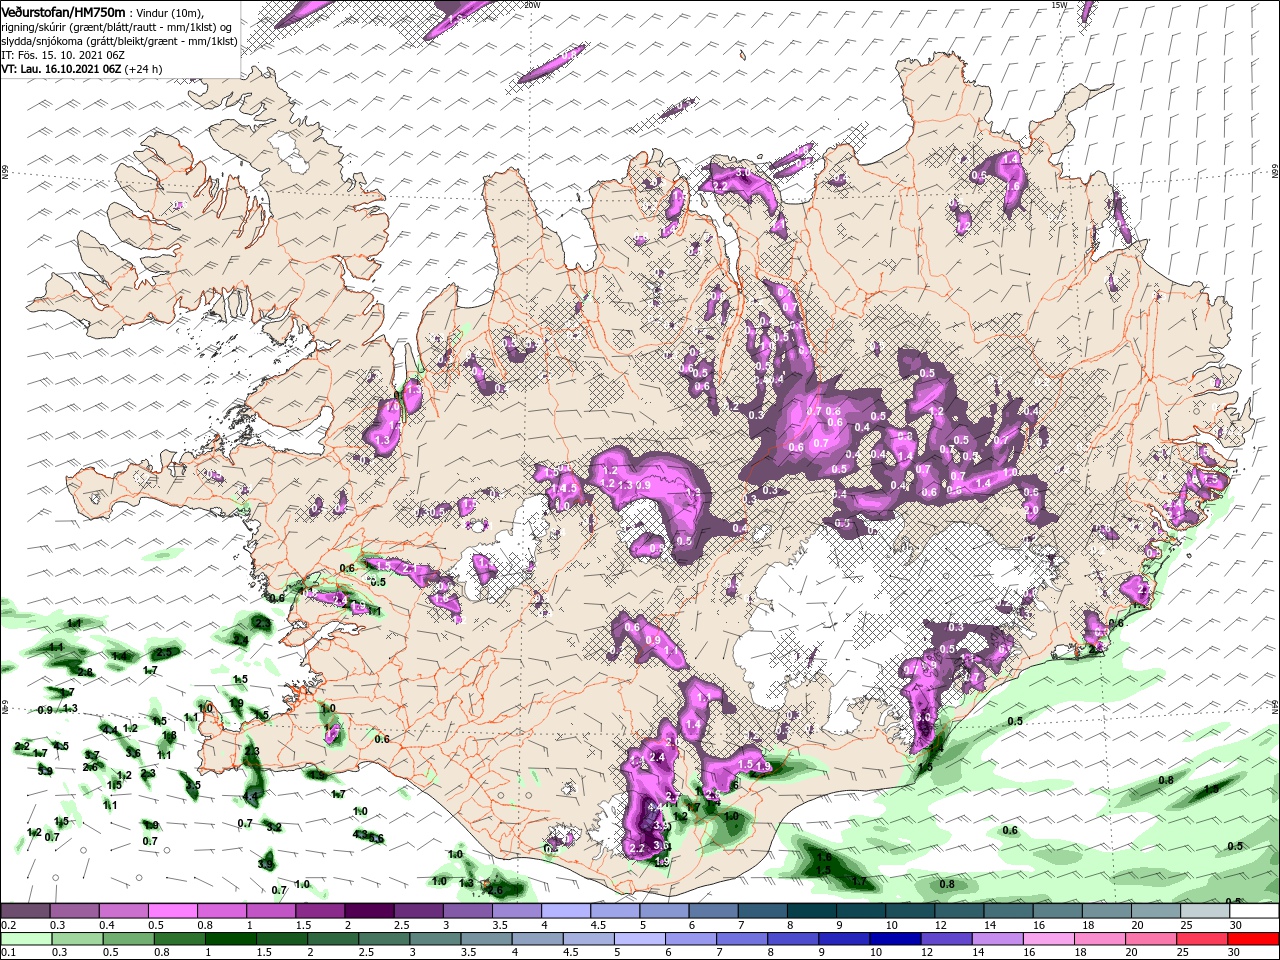The image size is (1280, 960).
Task: Click the 'Vindur (10m)' header text
Action: click(x=169, y=13)
